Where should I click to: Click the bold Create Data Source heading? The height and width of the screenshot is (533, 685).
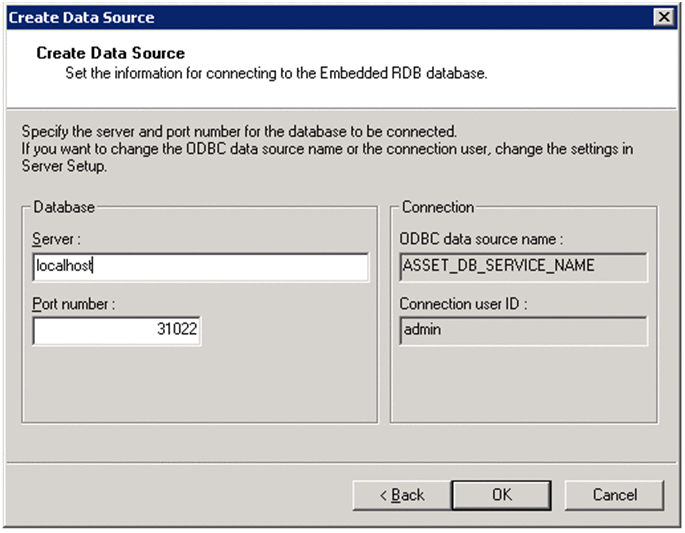click(x=110, y=52)
